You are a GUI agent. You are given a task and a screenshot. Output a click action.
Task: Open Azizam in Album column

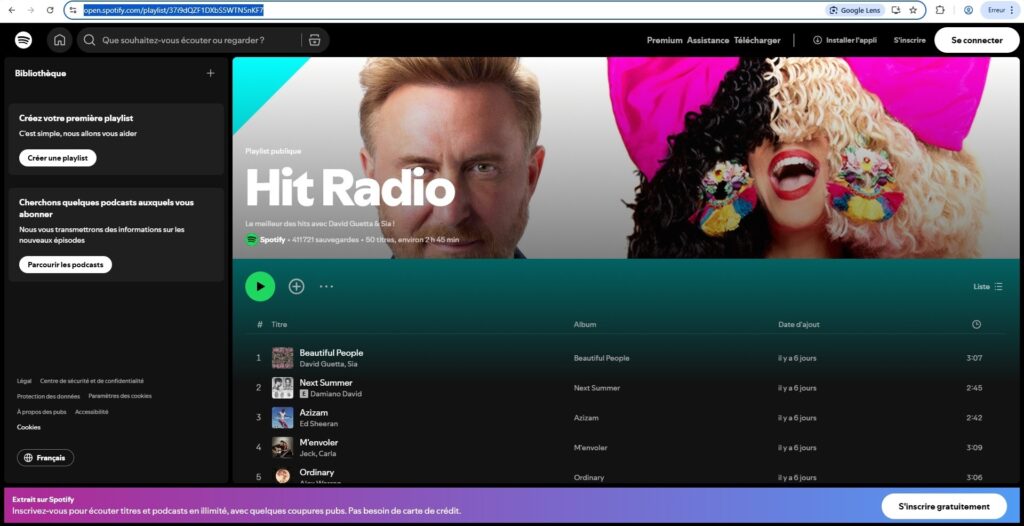tap(586, 418)
